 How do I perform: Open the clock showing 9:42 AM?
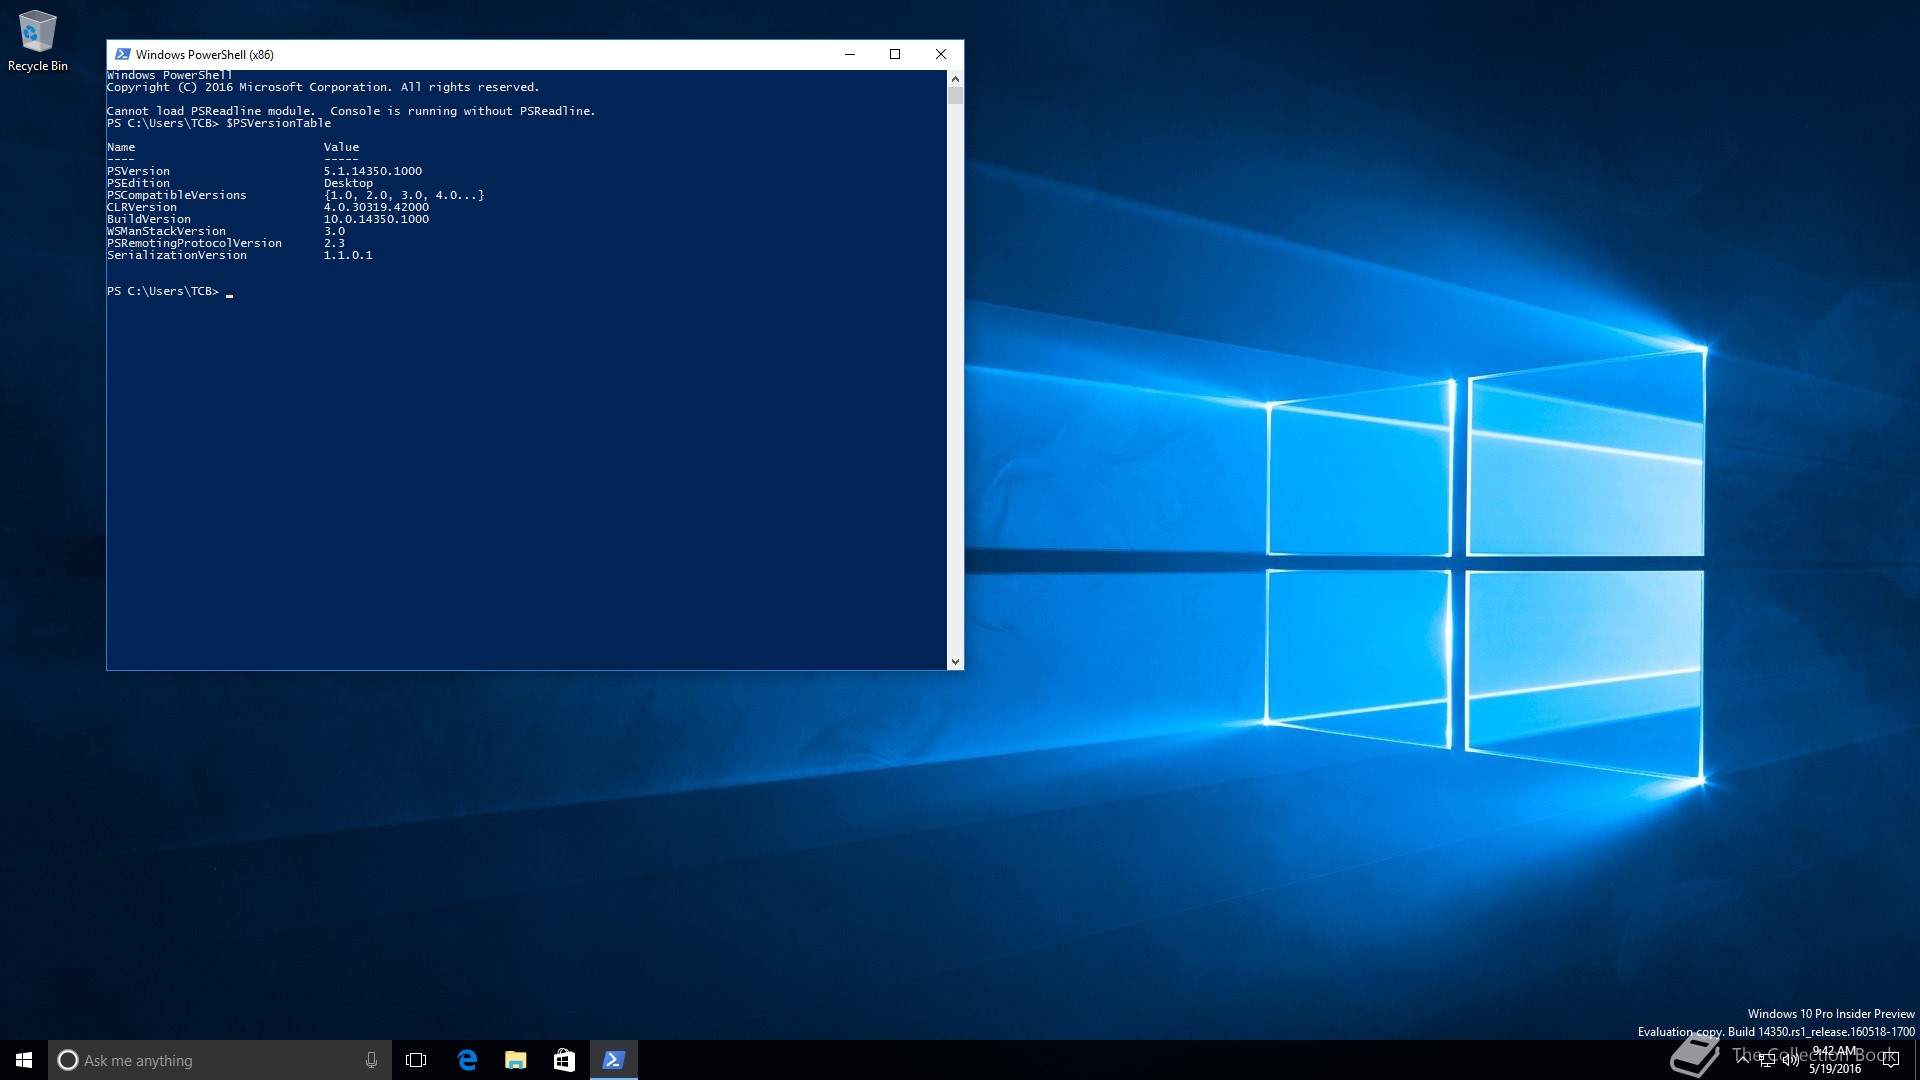pos(1835,1060)
